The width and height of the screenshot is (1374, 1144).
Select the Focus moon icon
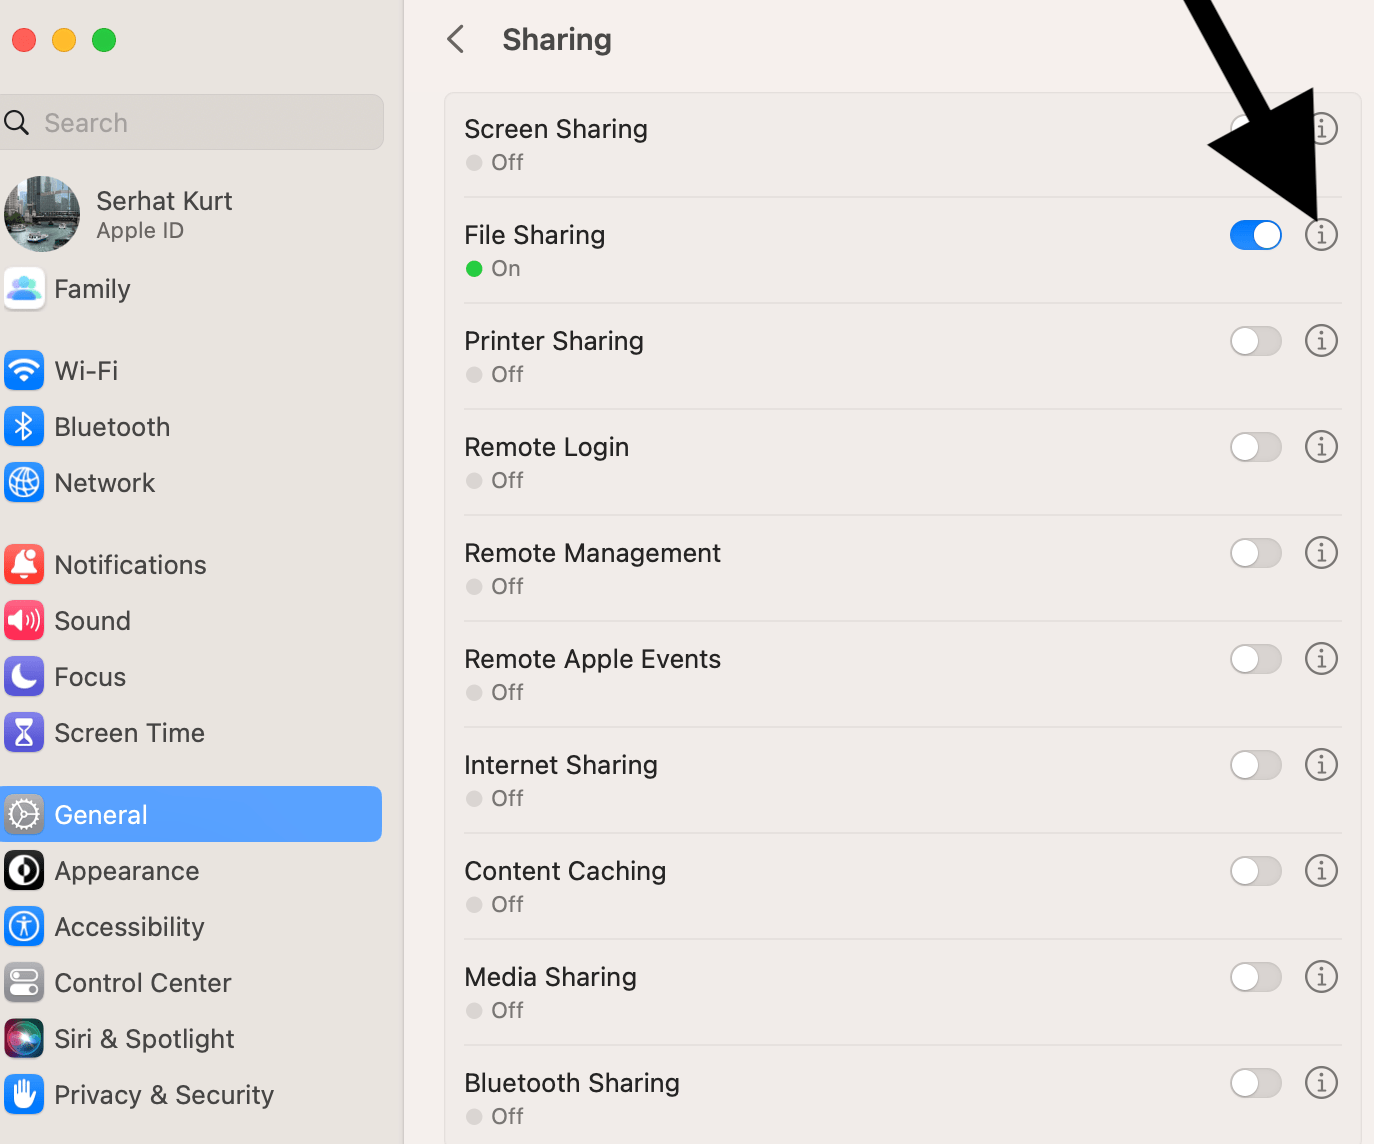[24, 677]
